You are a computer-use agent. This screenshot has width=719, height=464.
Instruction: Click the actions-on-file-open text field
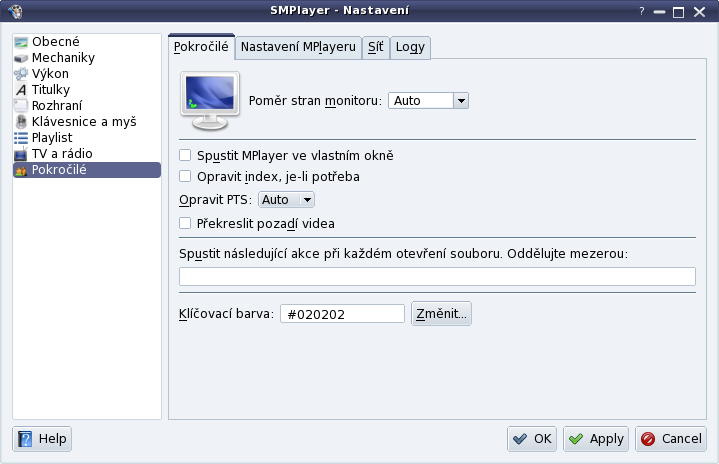pyautogui.click(x=437, y=276)
